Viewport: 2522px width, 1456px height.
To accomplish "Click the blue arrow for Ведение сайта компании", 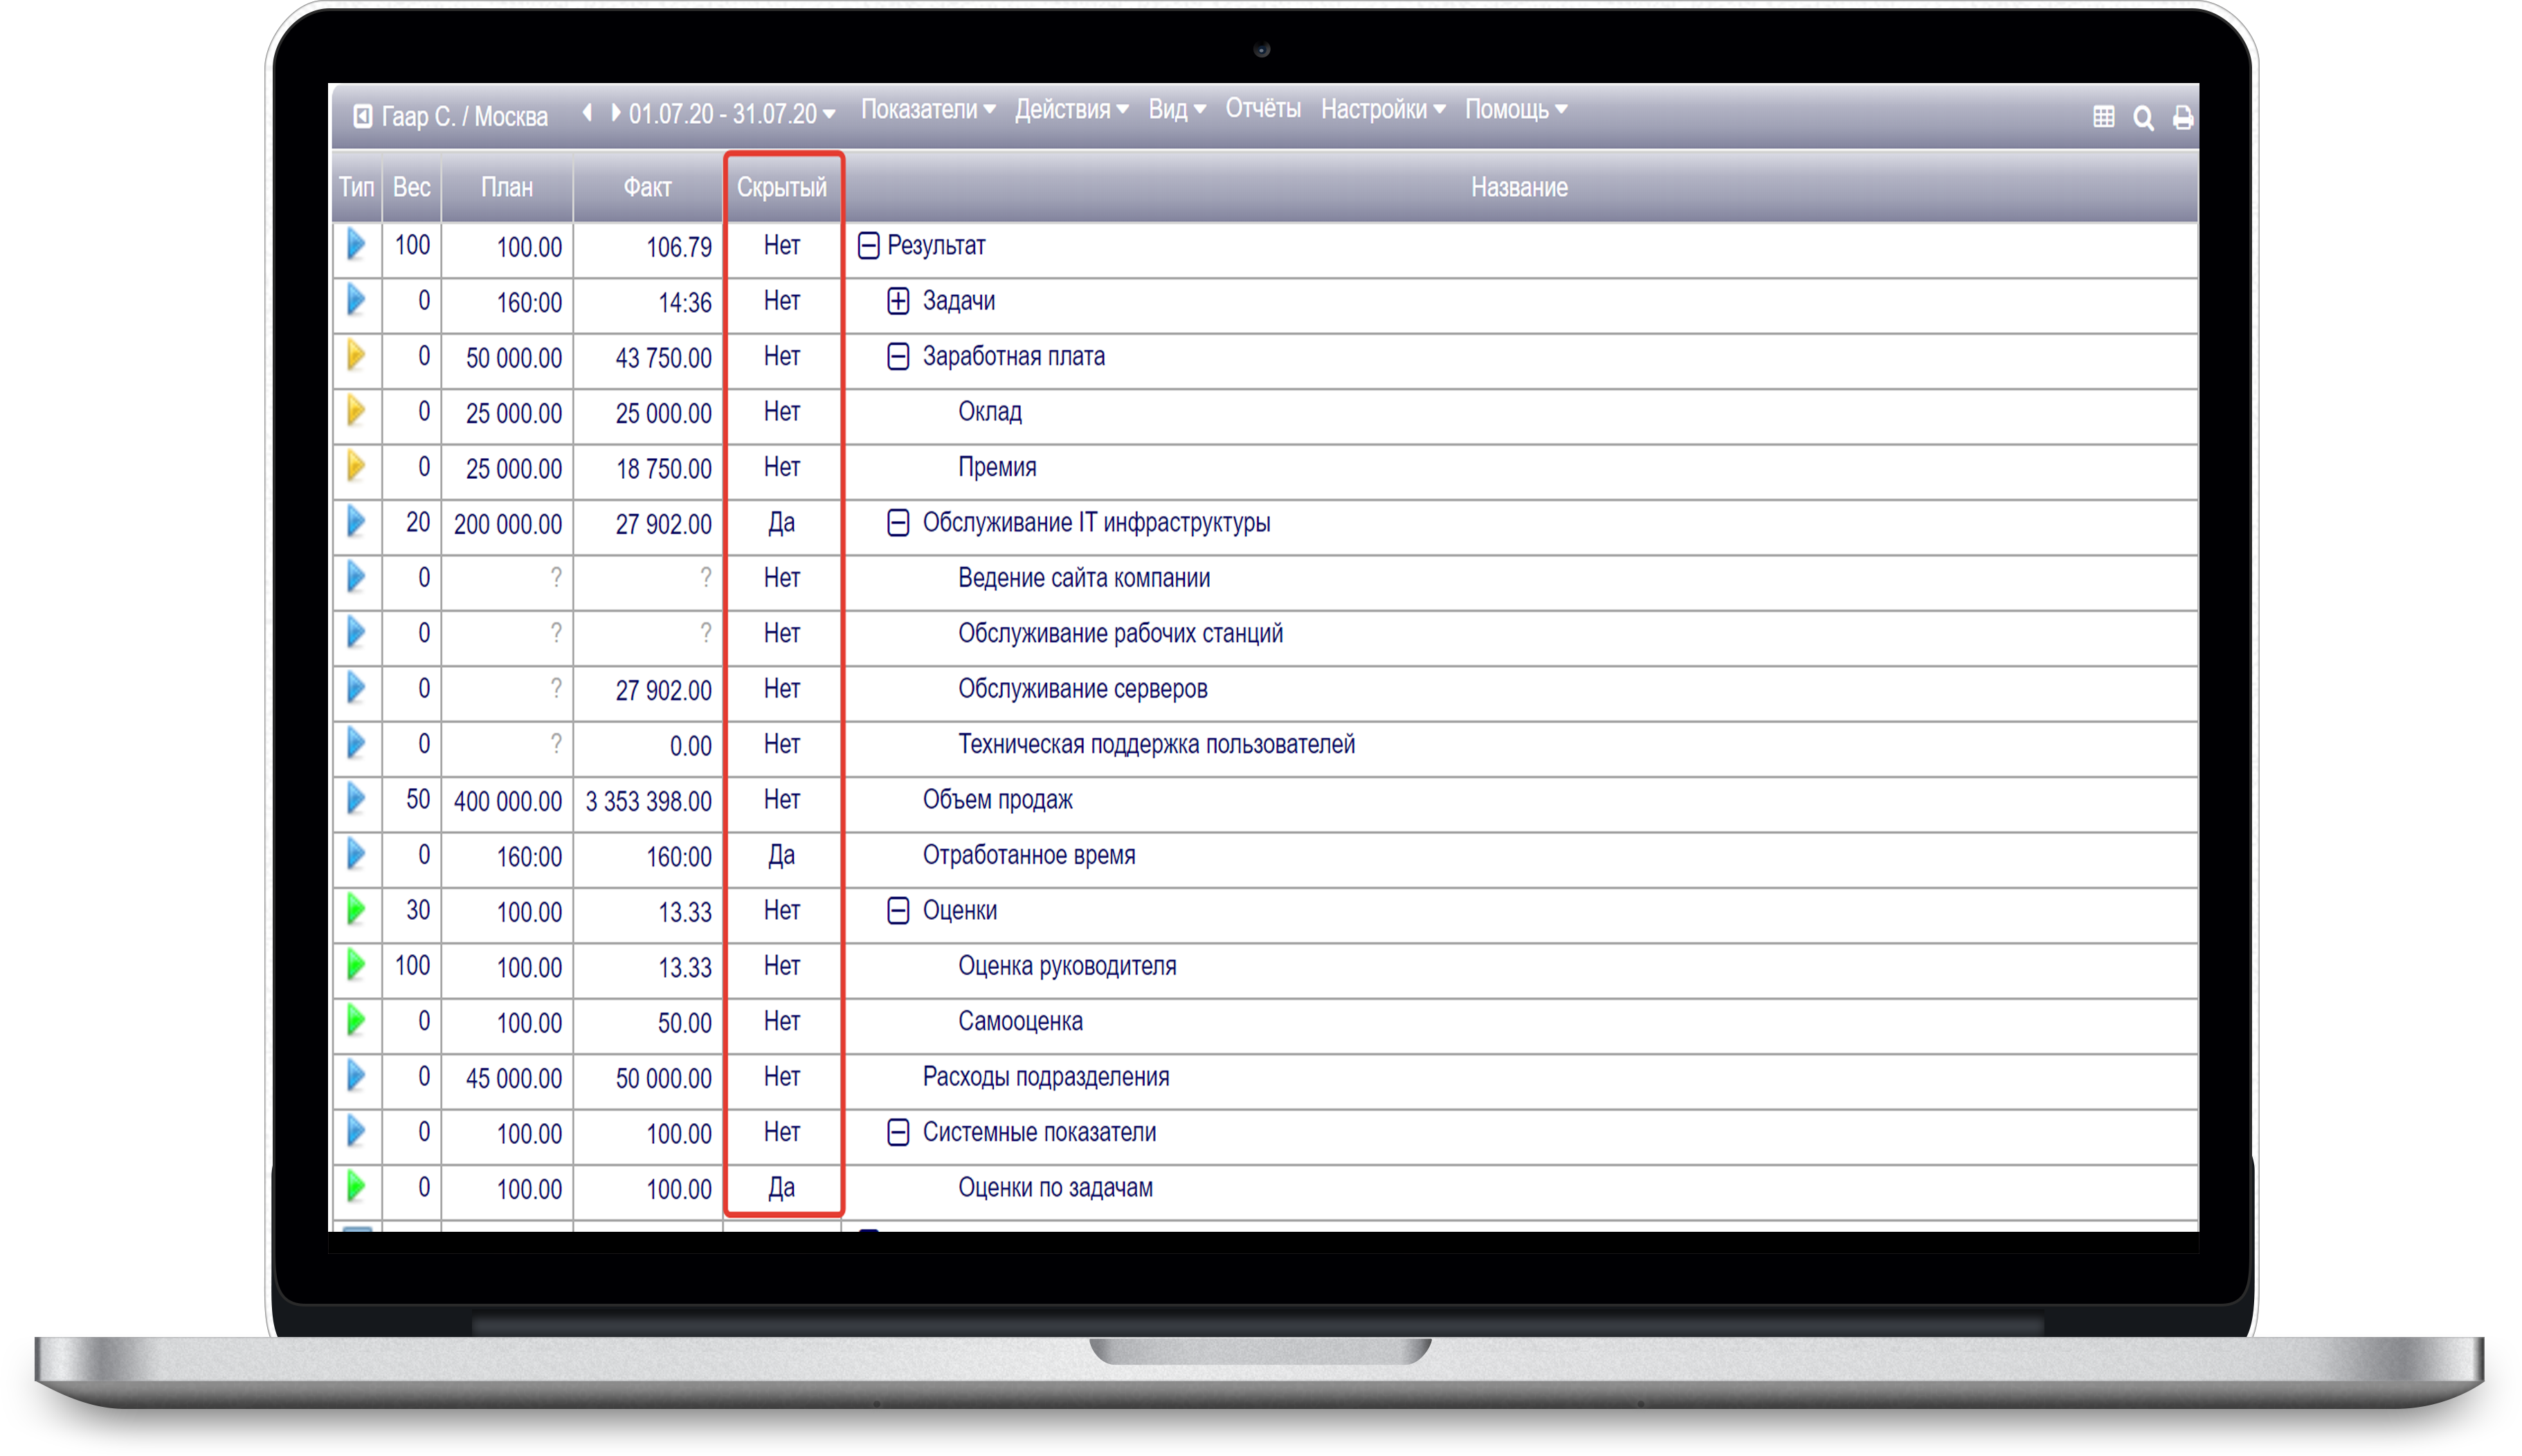I will [356, 577].
